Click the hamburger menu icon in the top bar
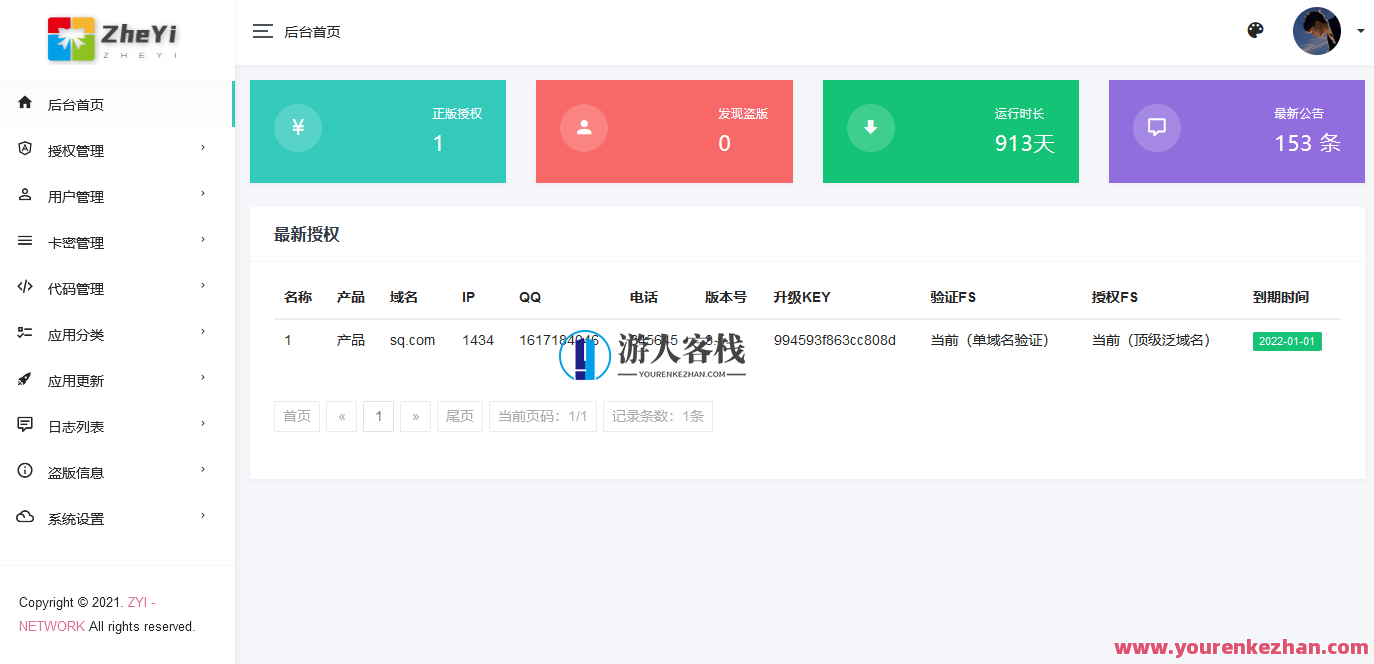 tap(262, 31)
